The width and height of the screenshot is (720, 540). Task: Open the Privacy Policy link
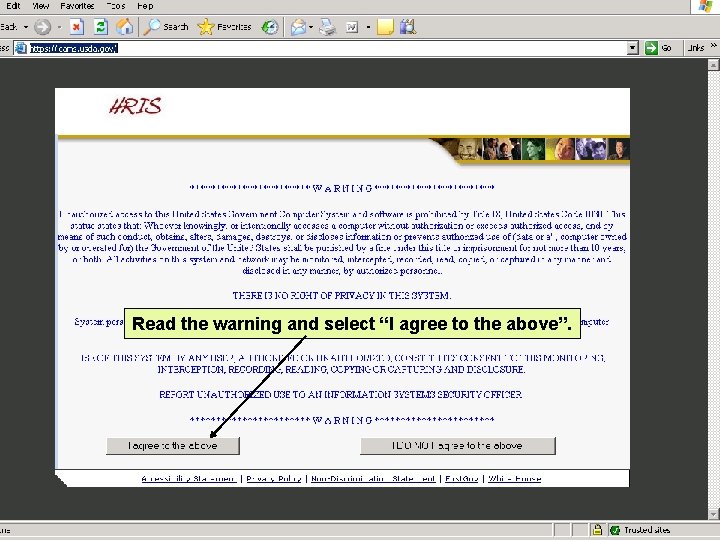coord(274,478)
